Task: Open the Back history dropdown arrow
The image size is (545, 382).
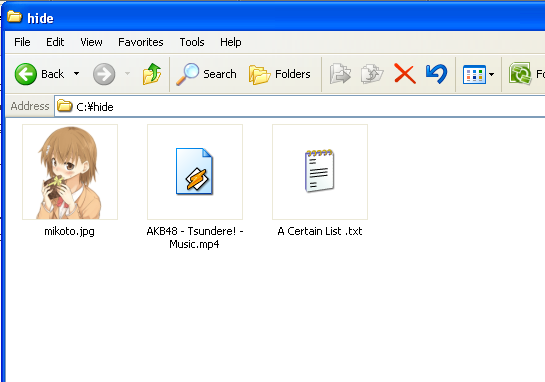Action: tap(76, 74)
